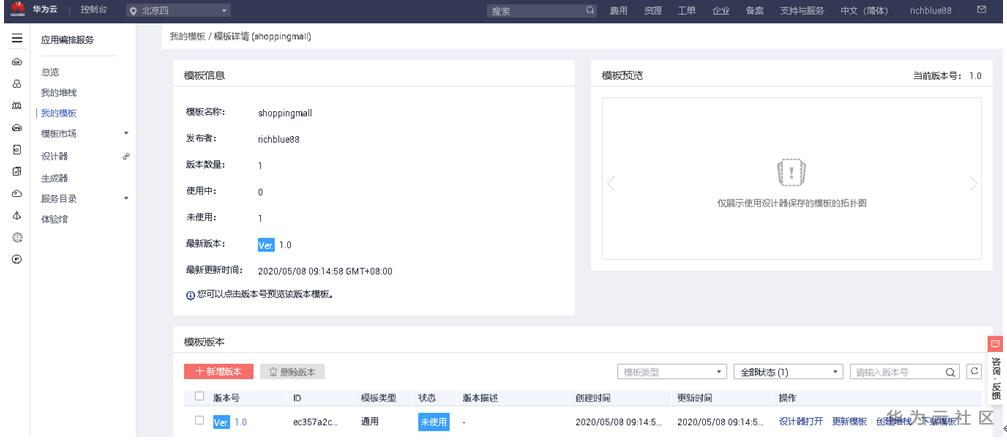Image resolution: width=1007 pixels, height=443 pixels.
Task: Click the third icon in left service rail
Action: (17, 105)
